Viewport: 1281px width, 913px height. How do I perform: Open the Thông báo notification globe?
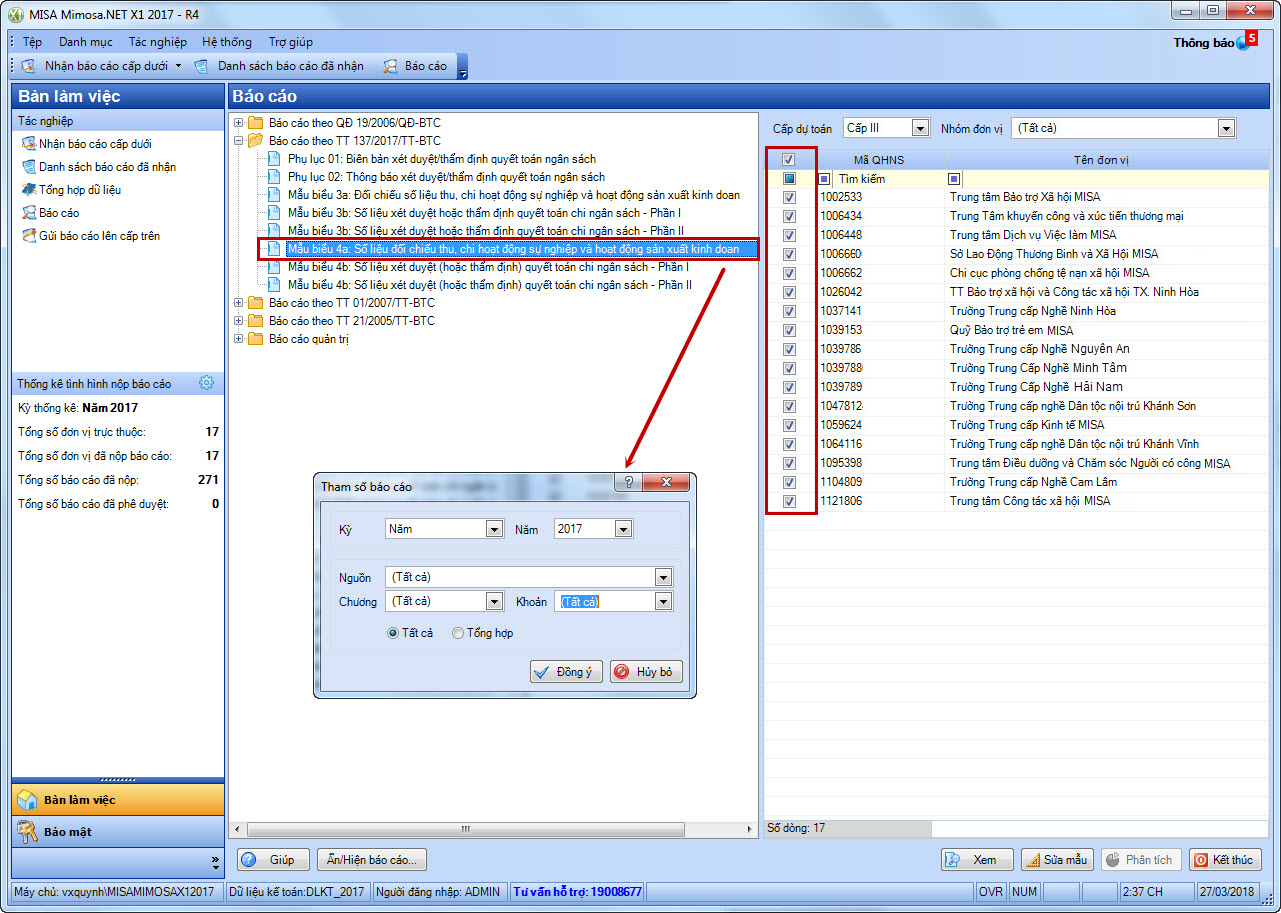click(1243, 43)
